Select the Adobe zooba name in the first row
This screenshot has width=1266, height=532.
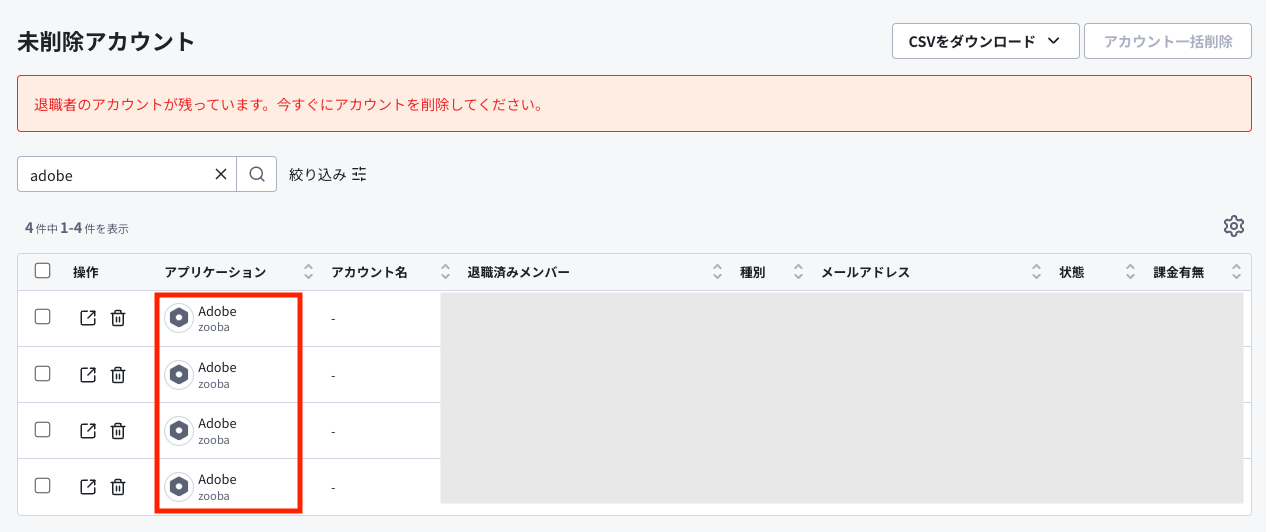pos(217,318)
